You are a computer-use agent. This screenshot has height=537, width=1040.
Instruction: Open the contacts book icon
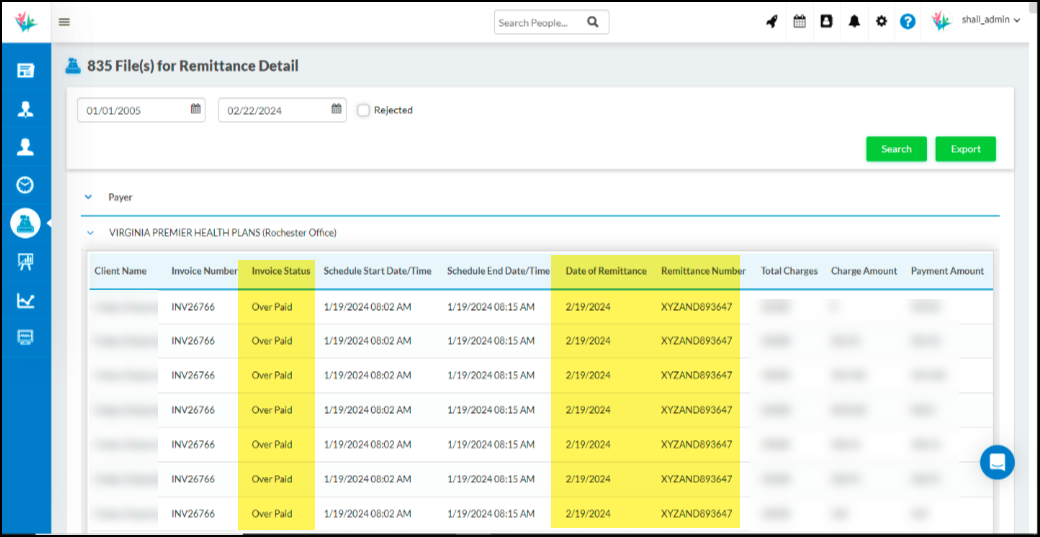click(826, 22)
